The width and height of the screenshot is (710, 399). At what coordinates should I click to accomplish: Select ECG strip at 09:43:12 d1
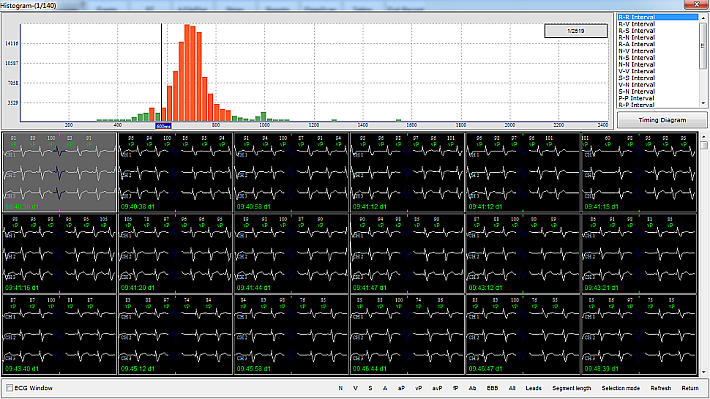pos(523,254)
